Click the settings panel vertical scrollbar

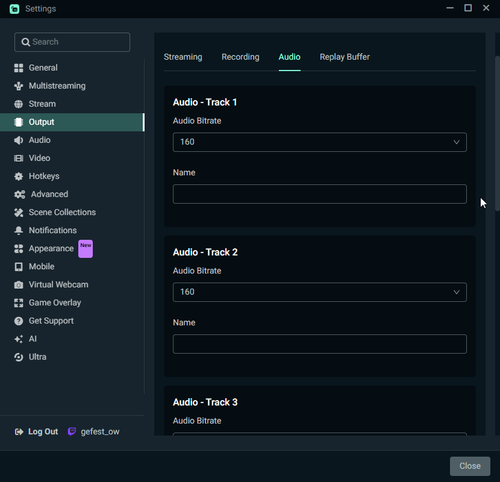pyautogui.click(x=497, y=133)
